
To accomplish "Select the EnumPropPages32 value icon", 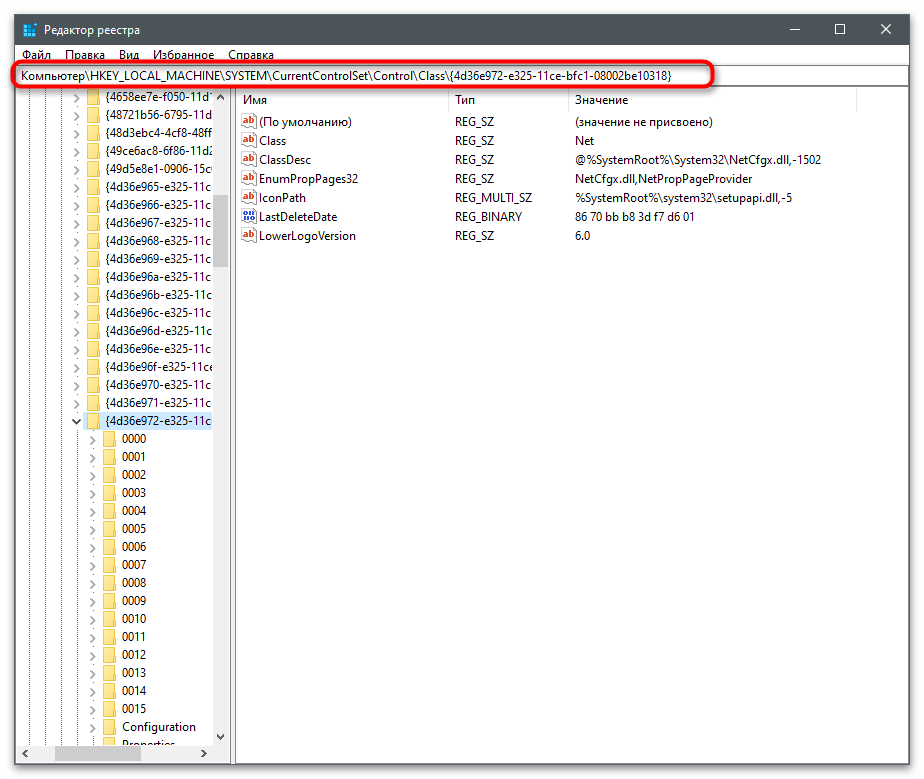I will pos(249,178).
